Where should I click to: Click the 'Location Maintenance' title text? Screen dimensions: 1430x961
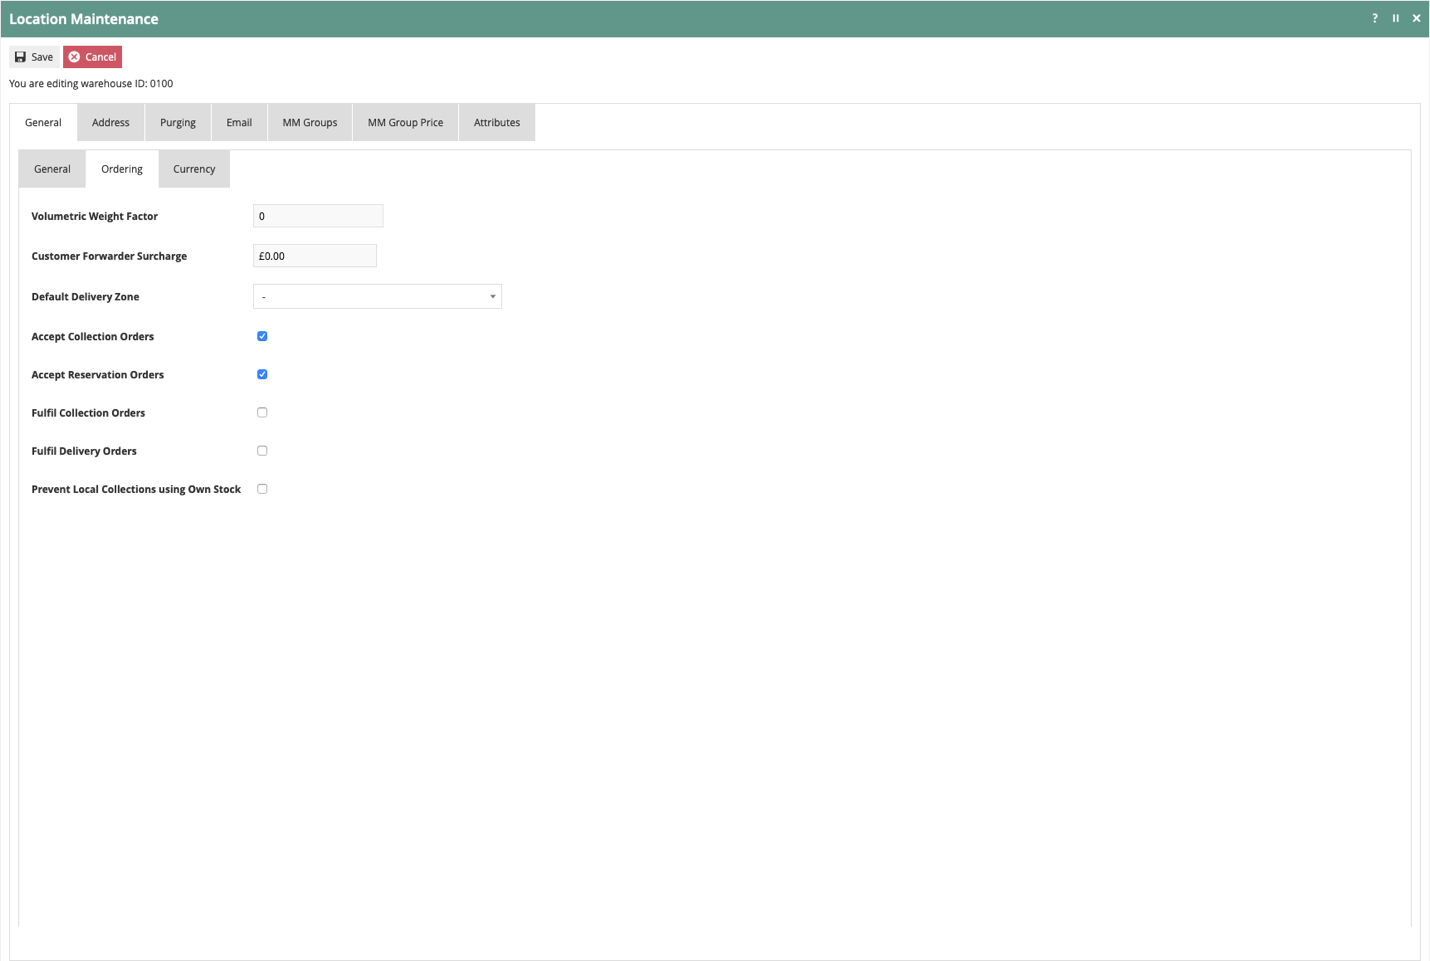pos(84,19)
